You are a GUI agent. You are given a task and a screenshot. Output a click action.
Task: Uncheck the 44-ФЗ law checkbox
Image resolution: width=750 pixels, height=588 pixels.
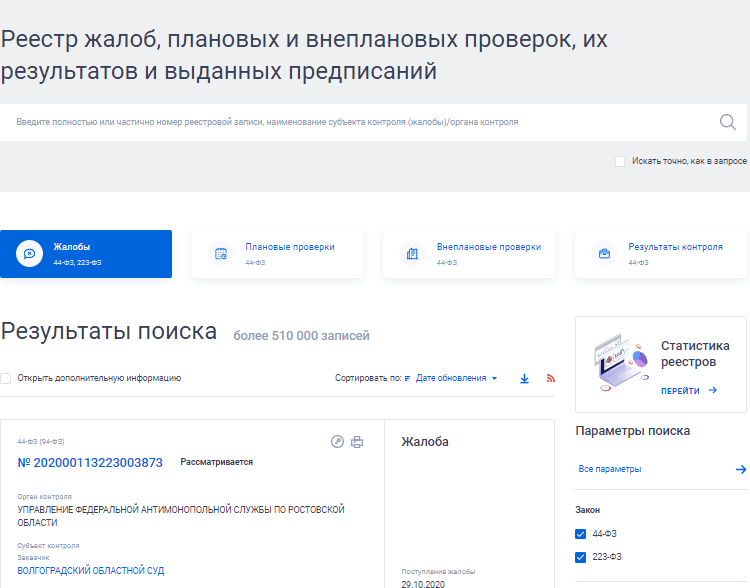point(581,534)
